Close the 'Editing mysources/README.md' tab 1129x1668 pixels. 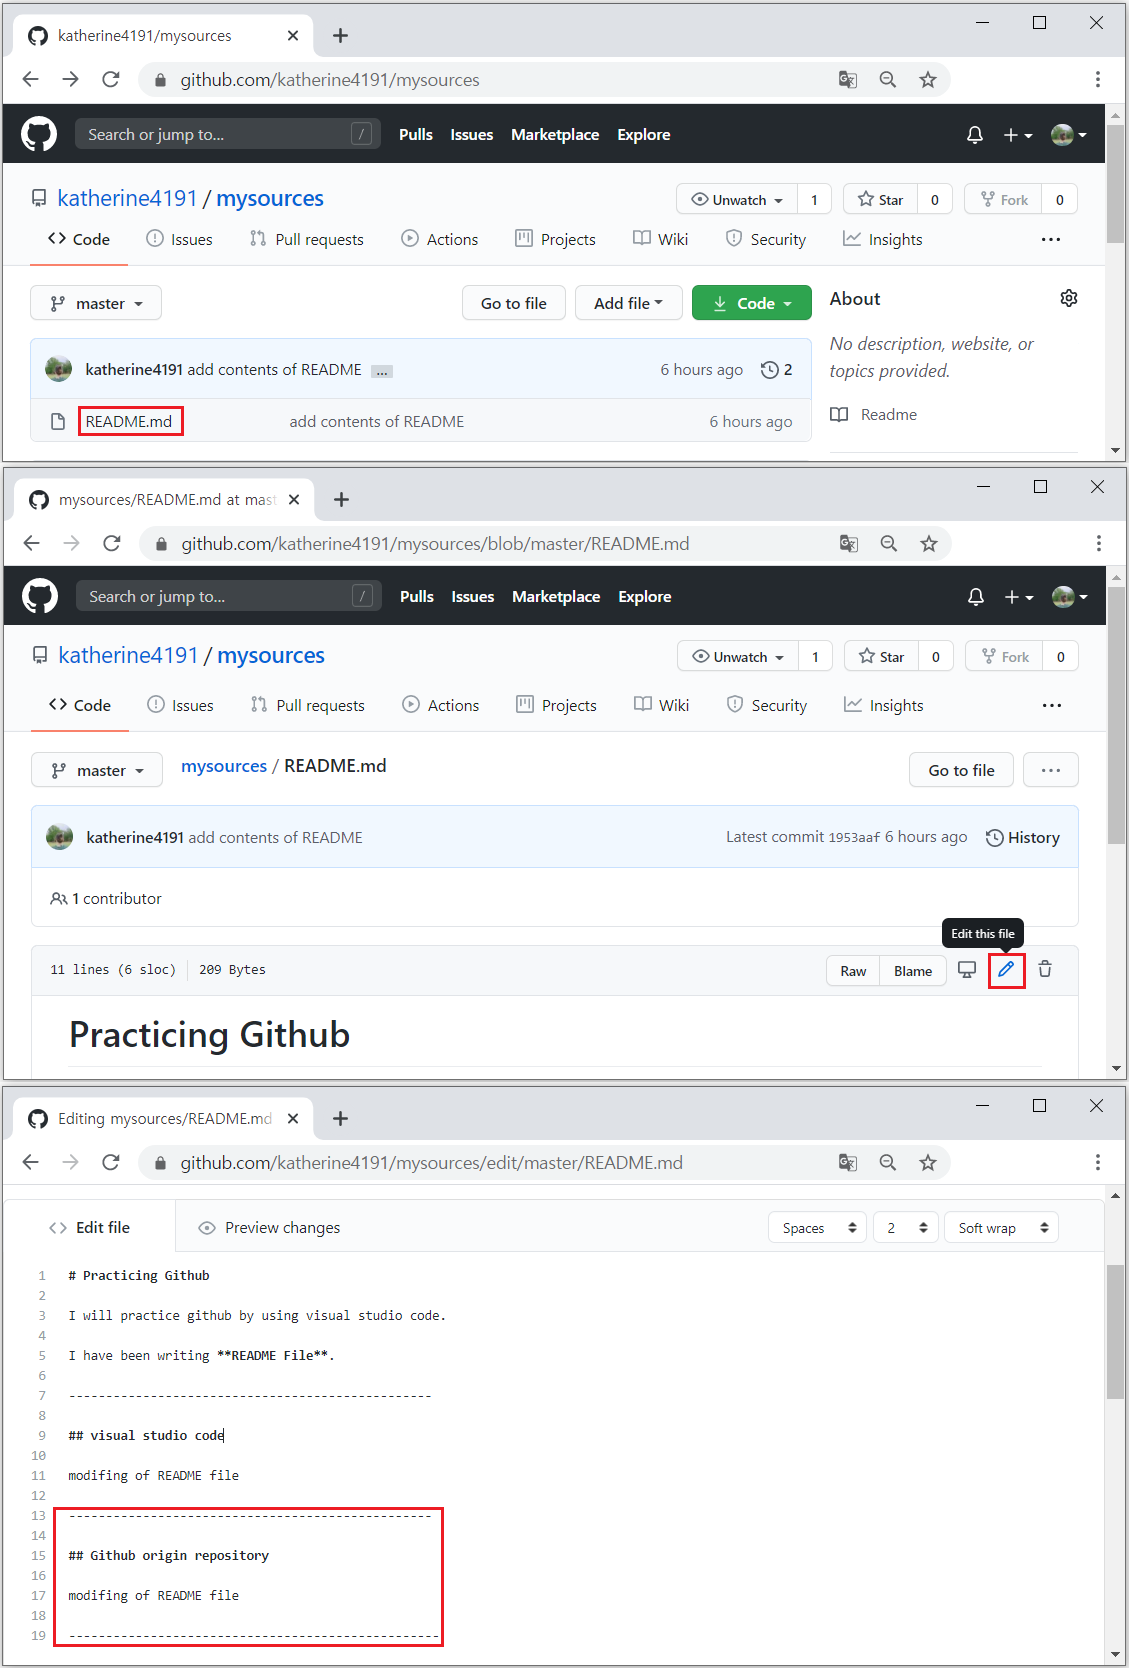tap(293, 1118)
